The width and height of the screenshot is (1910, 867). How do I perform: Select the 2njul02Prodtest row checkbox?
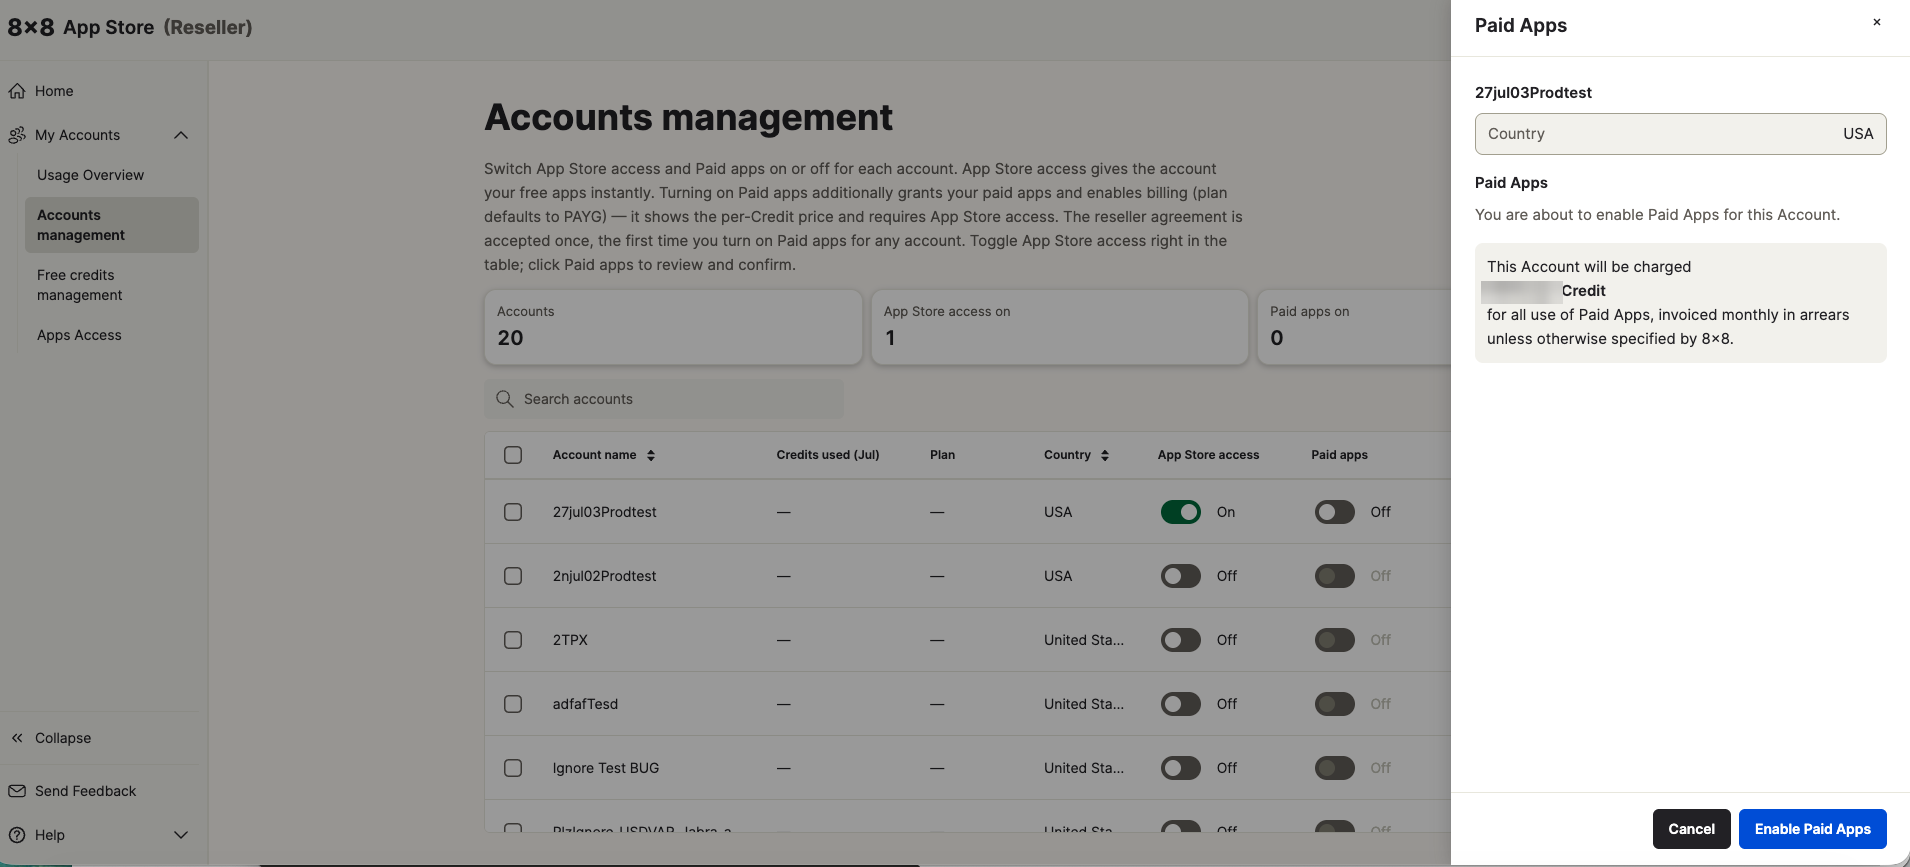(x=513, y=576)
